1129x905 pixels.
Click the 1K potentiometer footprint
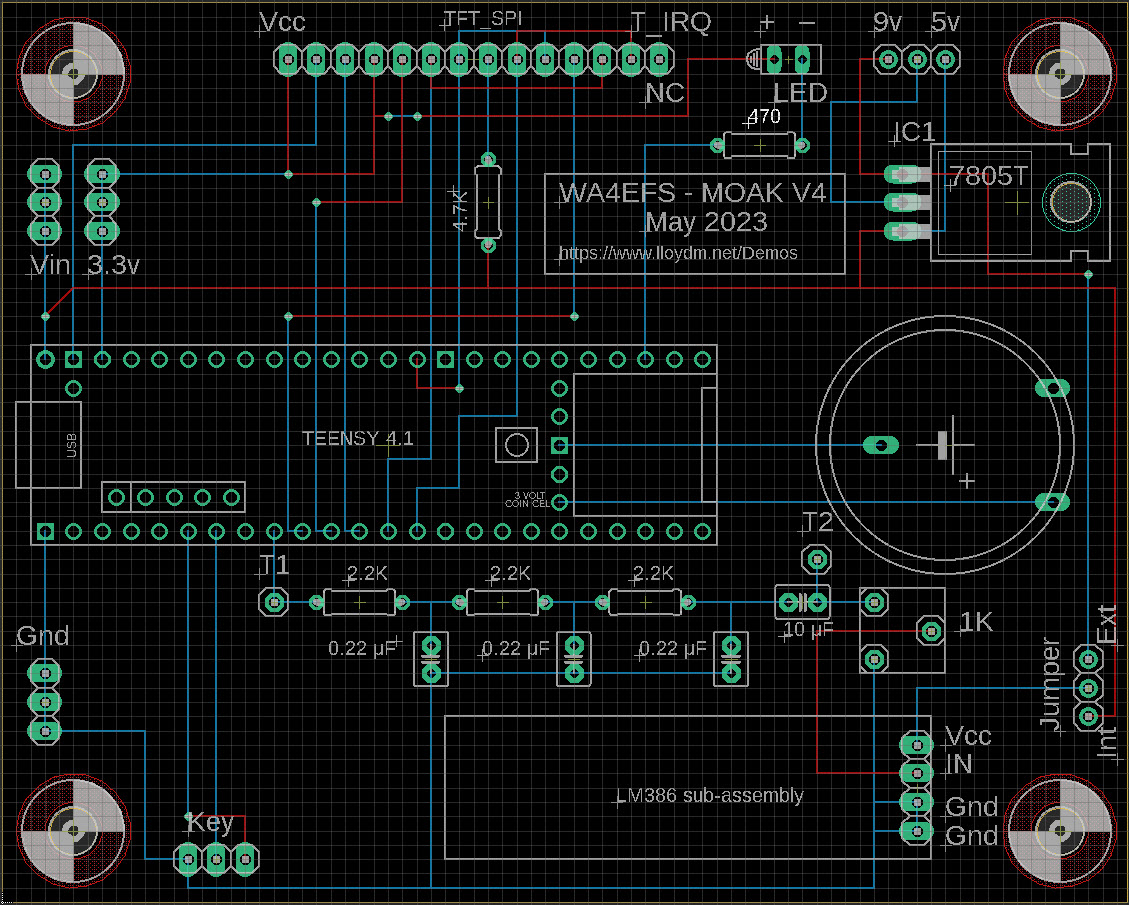tap(902, 630)
